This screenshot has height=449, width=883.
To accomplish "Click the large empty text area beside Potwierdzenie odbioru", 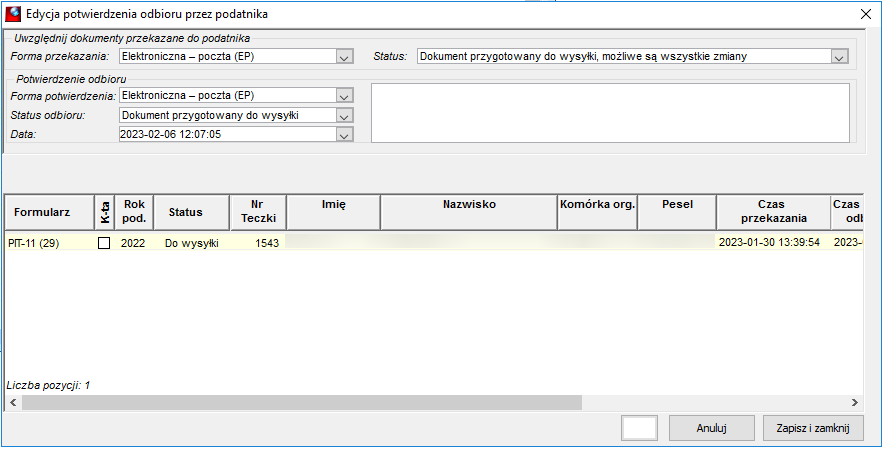I will click(610, 113).
